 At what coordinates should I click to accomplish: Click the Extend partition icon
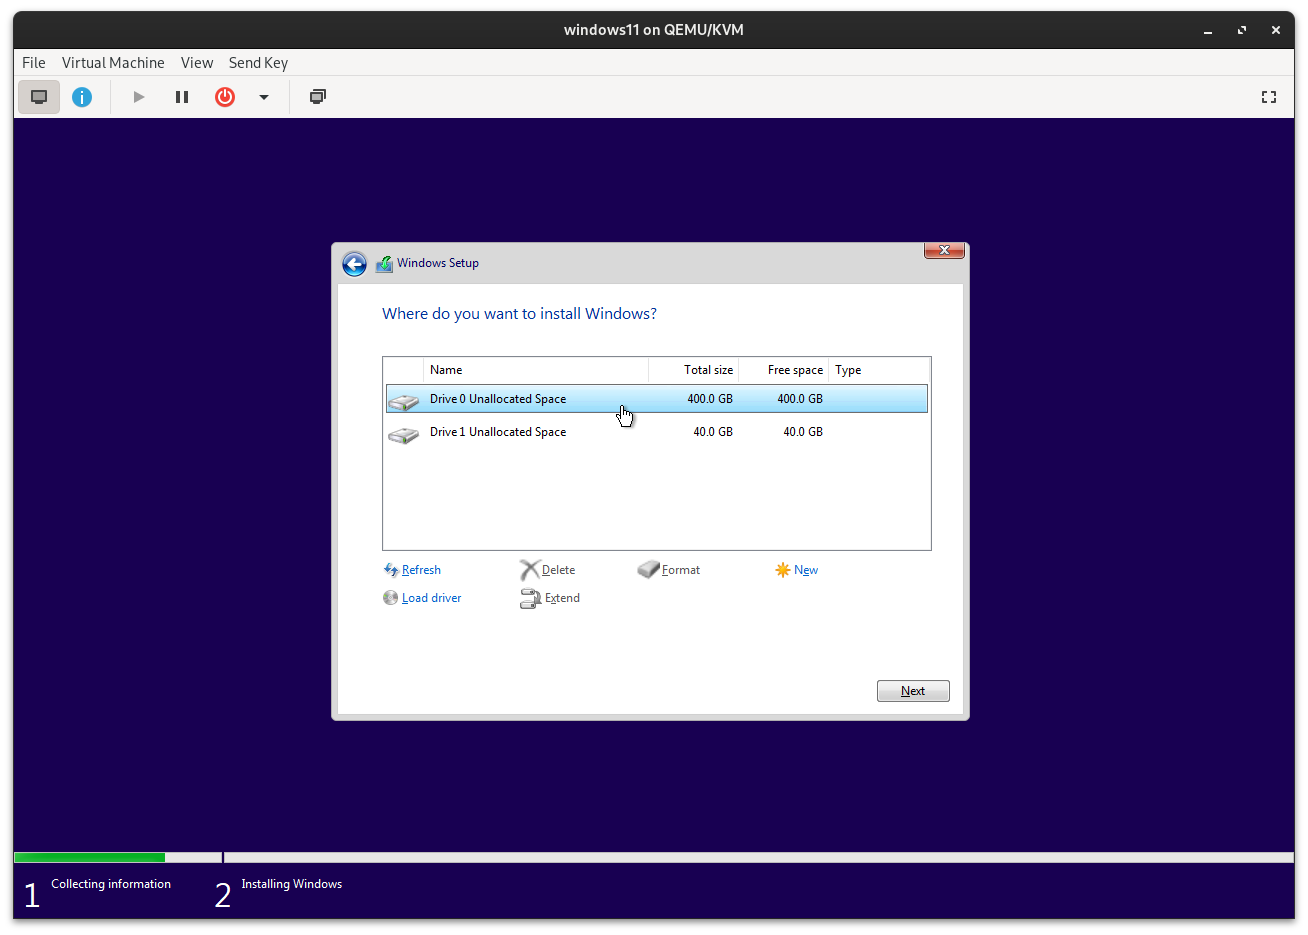pos(530,599)
